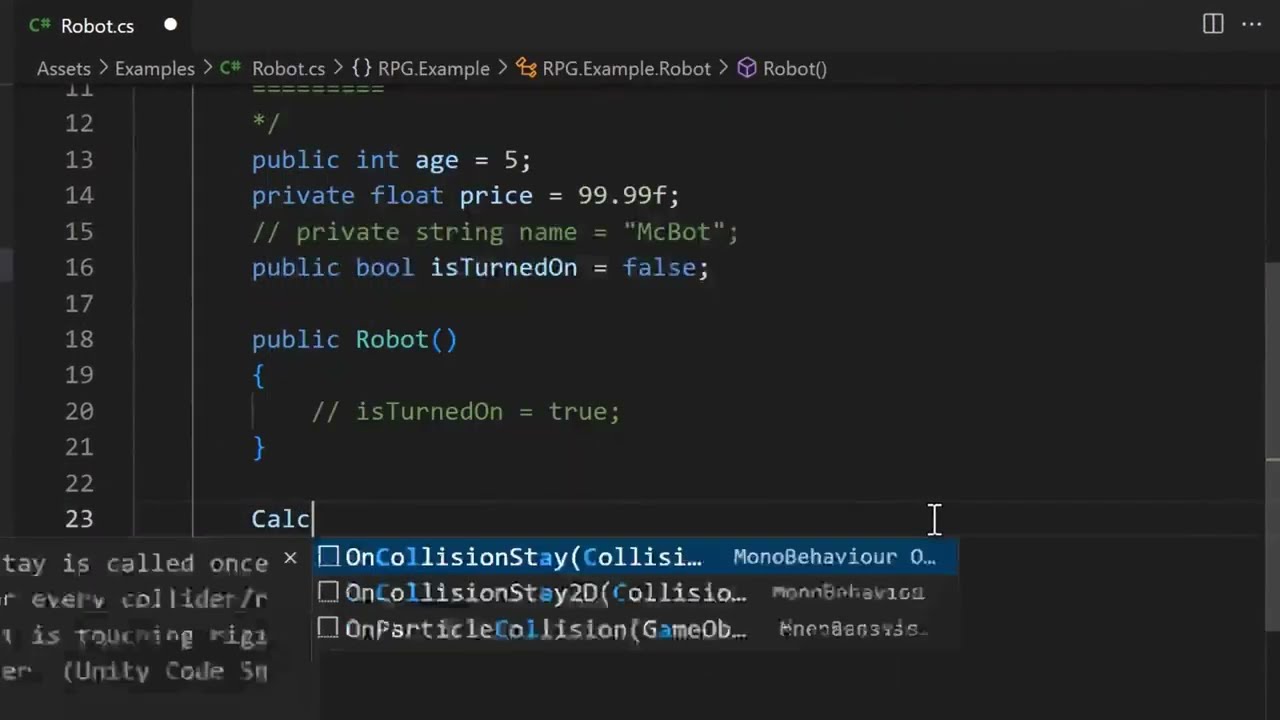
Task: Click the unsaved-changes dot on the Robot.cs tab
Action: pyautogui.click(x=170, y=25)
